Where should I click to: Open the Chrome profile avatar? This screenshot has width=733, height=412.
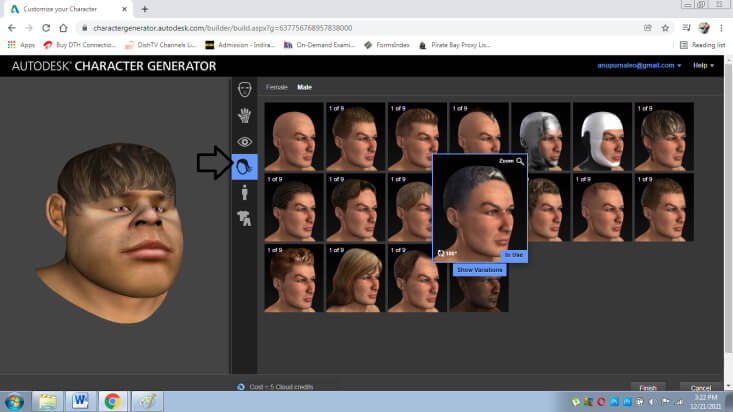(704, 28)
